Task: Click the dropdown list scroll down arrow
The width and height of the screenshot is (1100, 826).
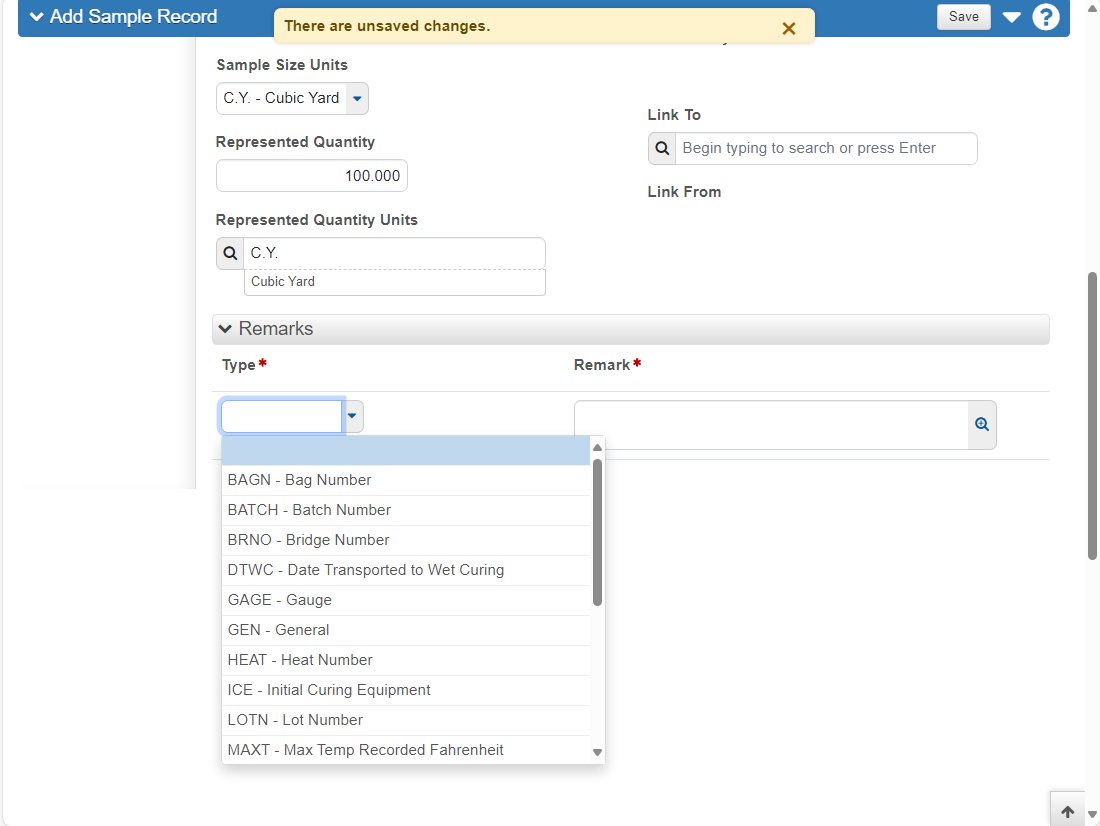Action: pos(597,752)
